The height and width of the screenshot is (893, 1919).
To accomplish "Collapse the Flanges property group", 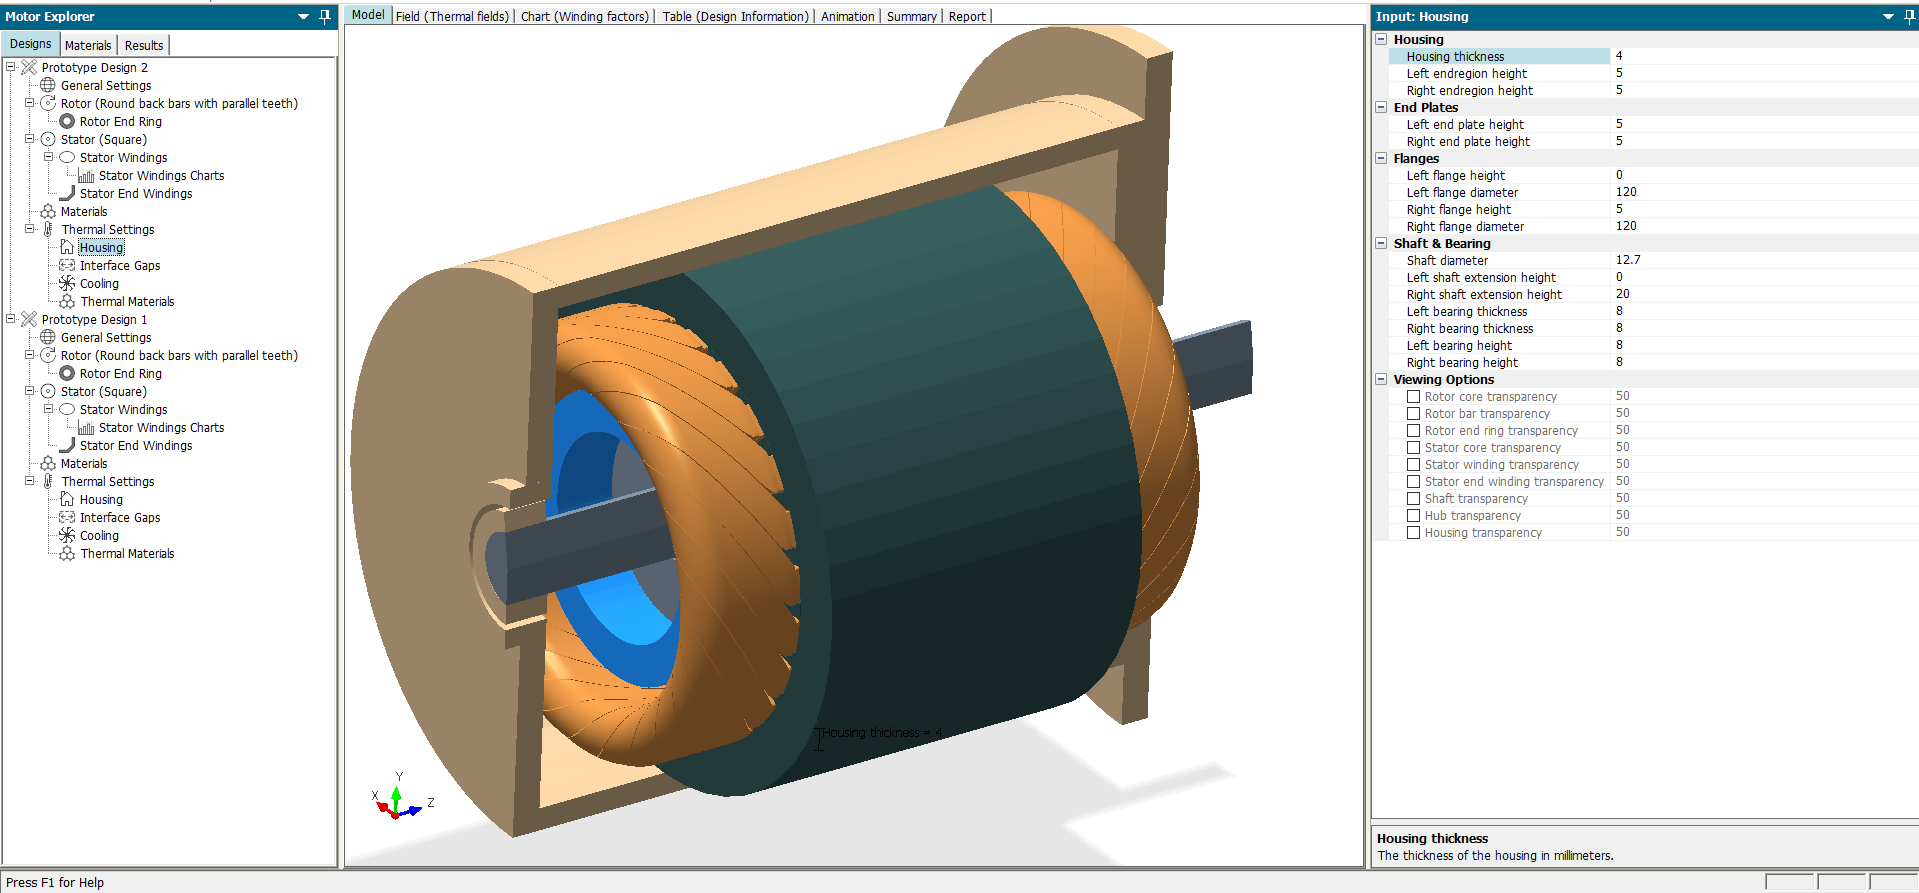I will coord(1381,158).
